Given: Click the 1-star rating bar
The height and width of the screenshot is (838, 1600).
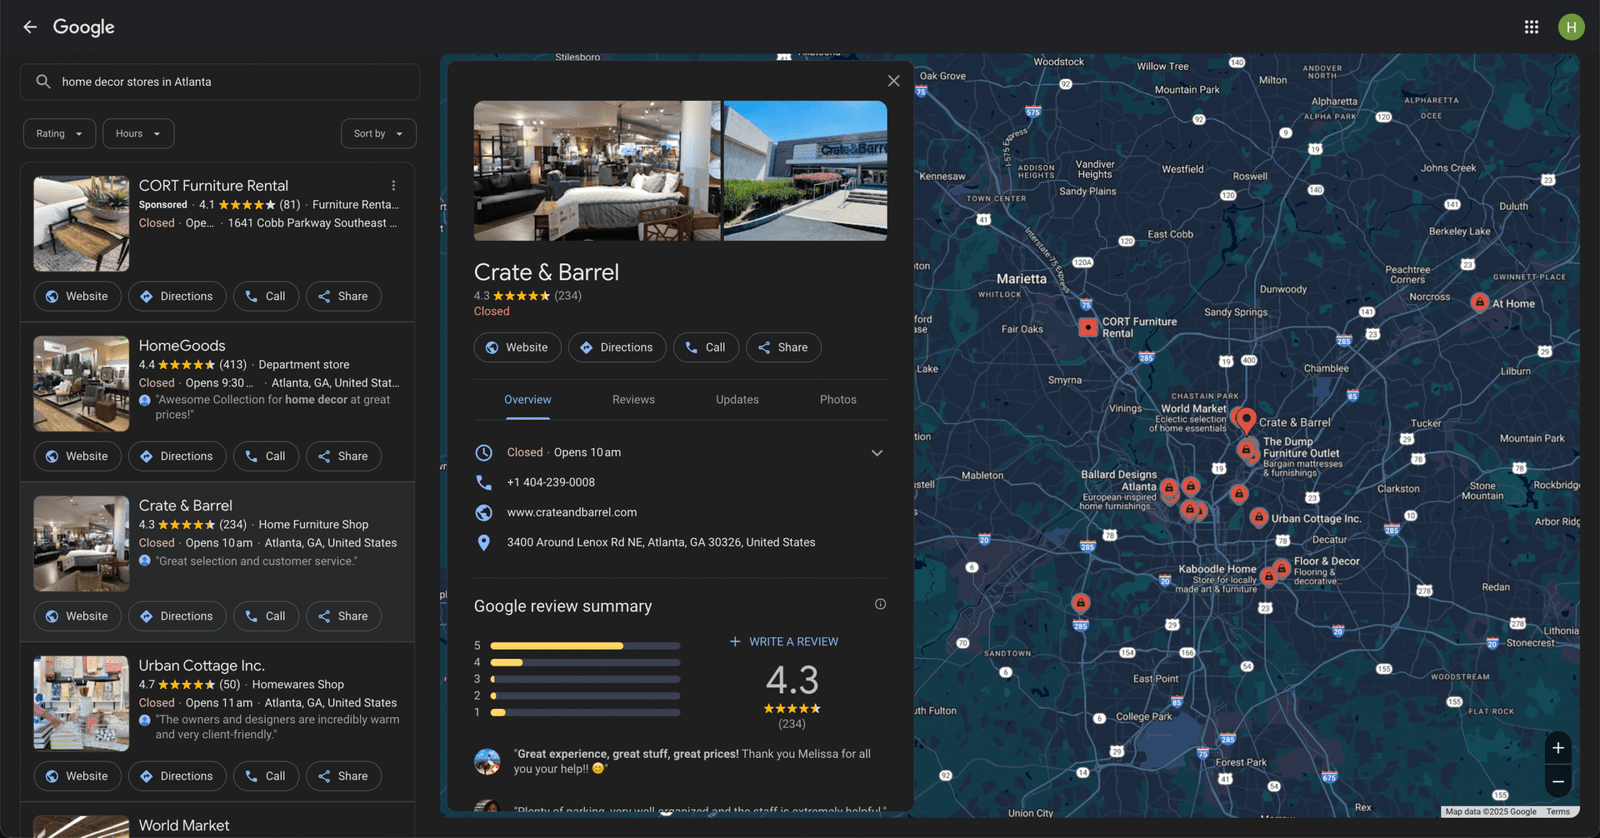Looking at the screenshot, I should pos(585,712).
